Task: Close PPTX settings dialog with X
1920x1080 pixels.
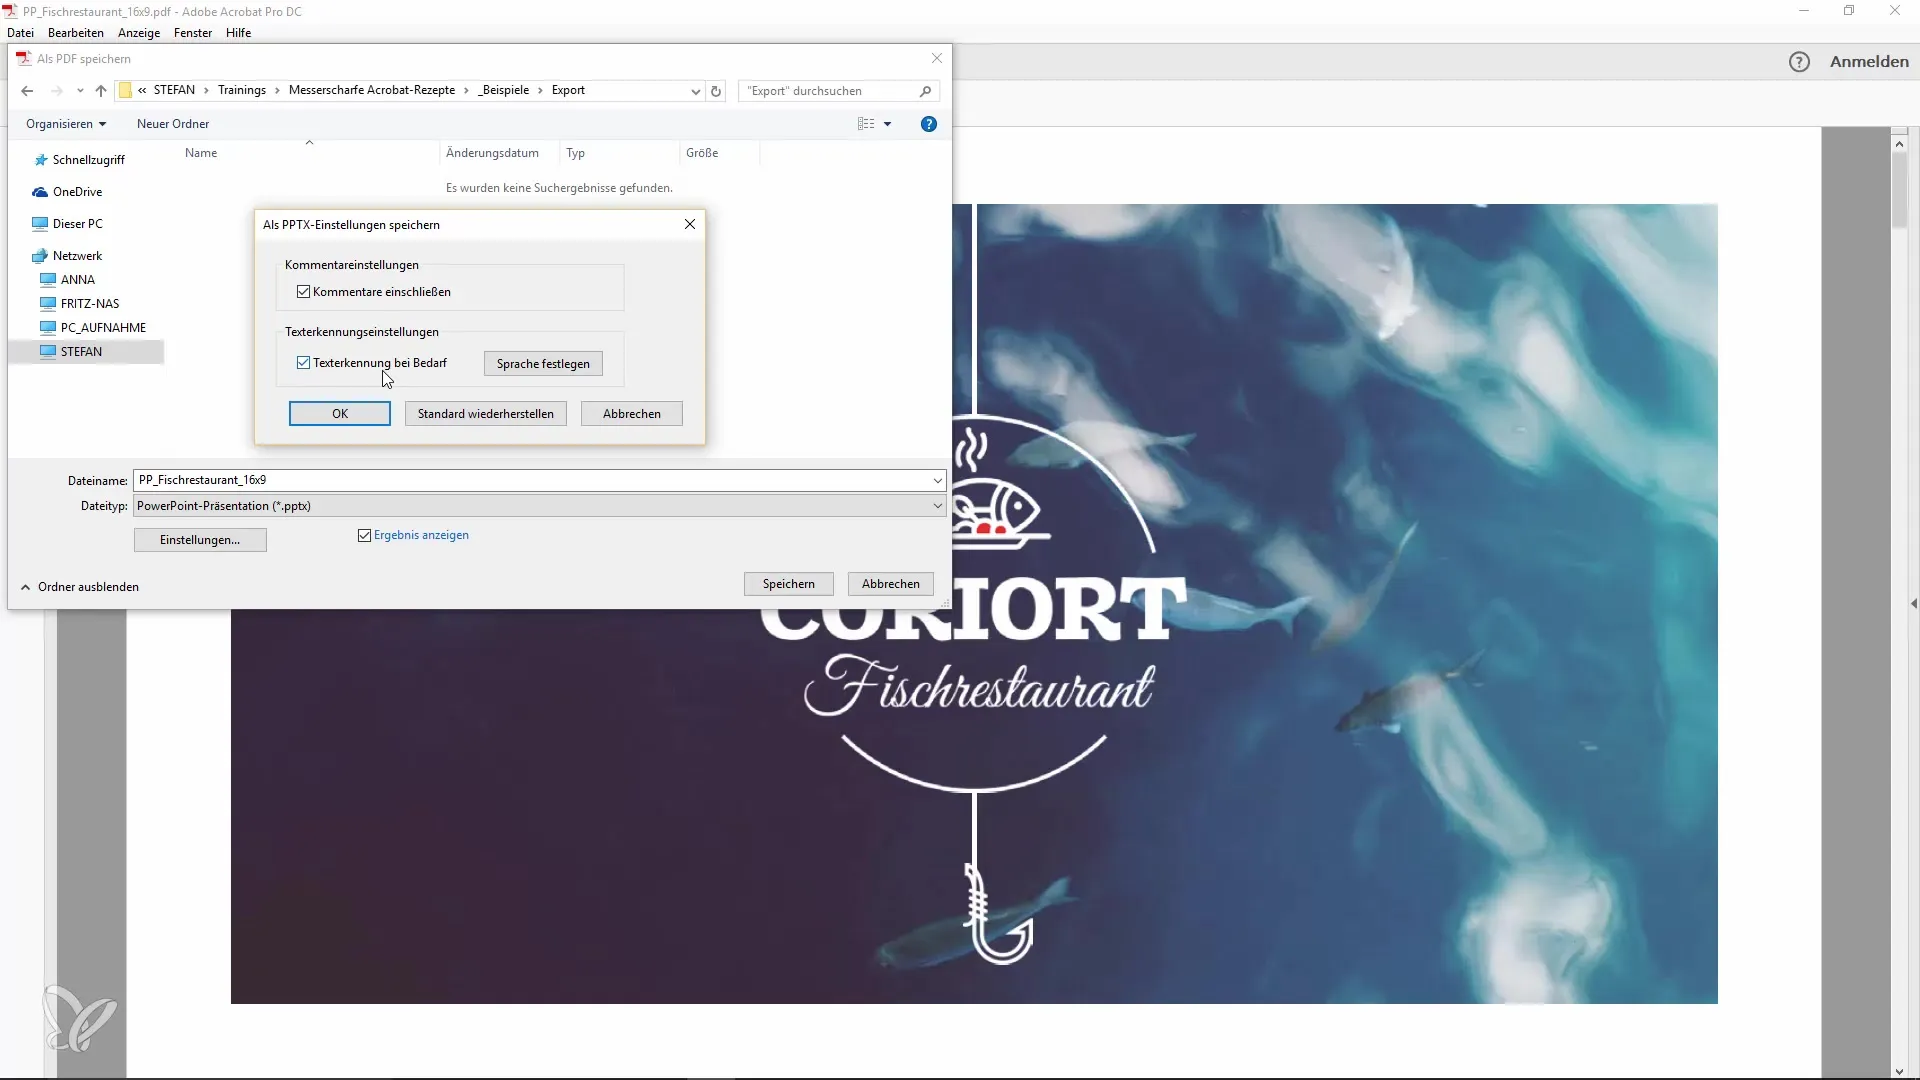Action: [690, 224]
